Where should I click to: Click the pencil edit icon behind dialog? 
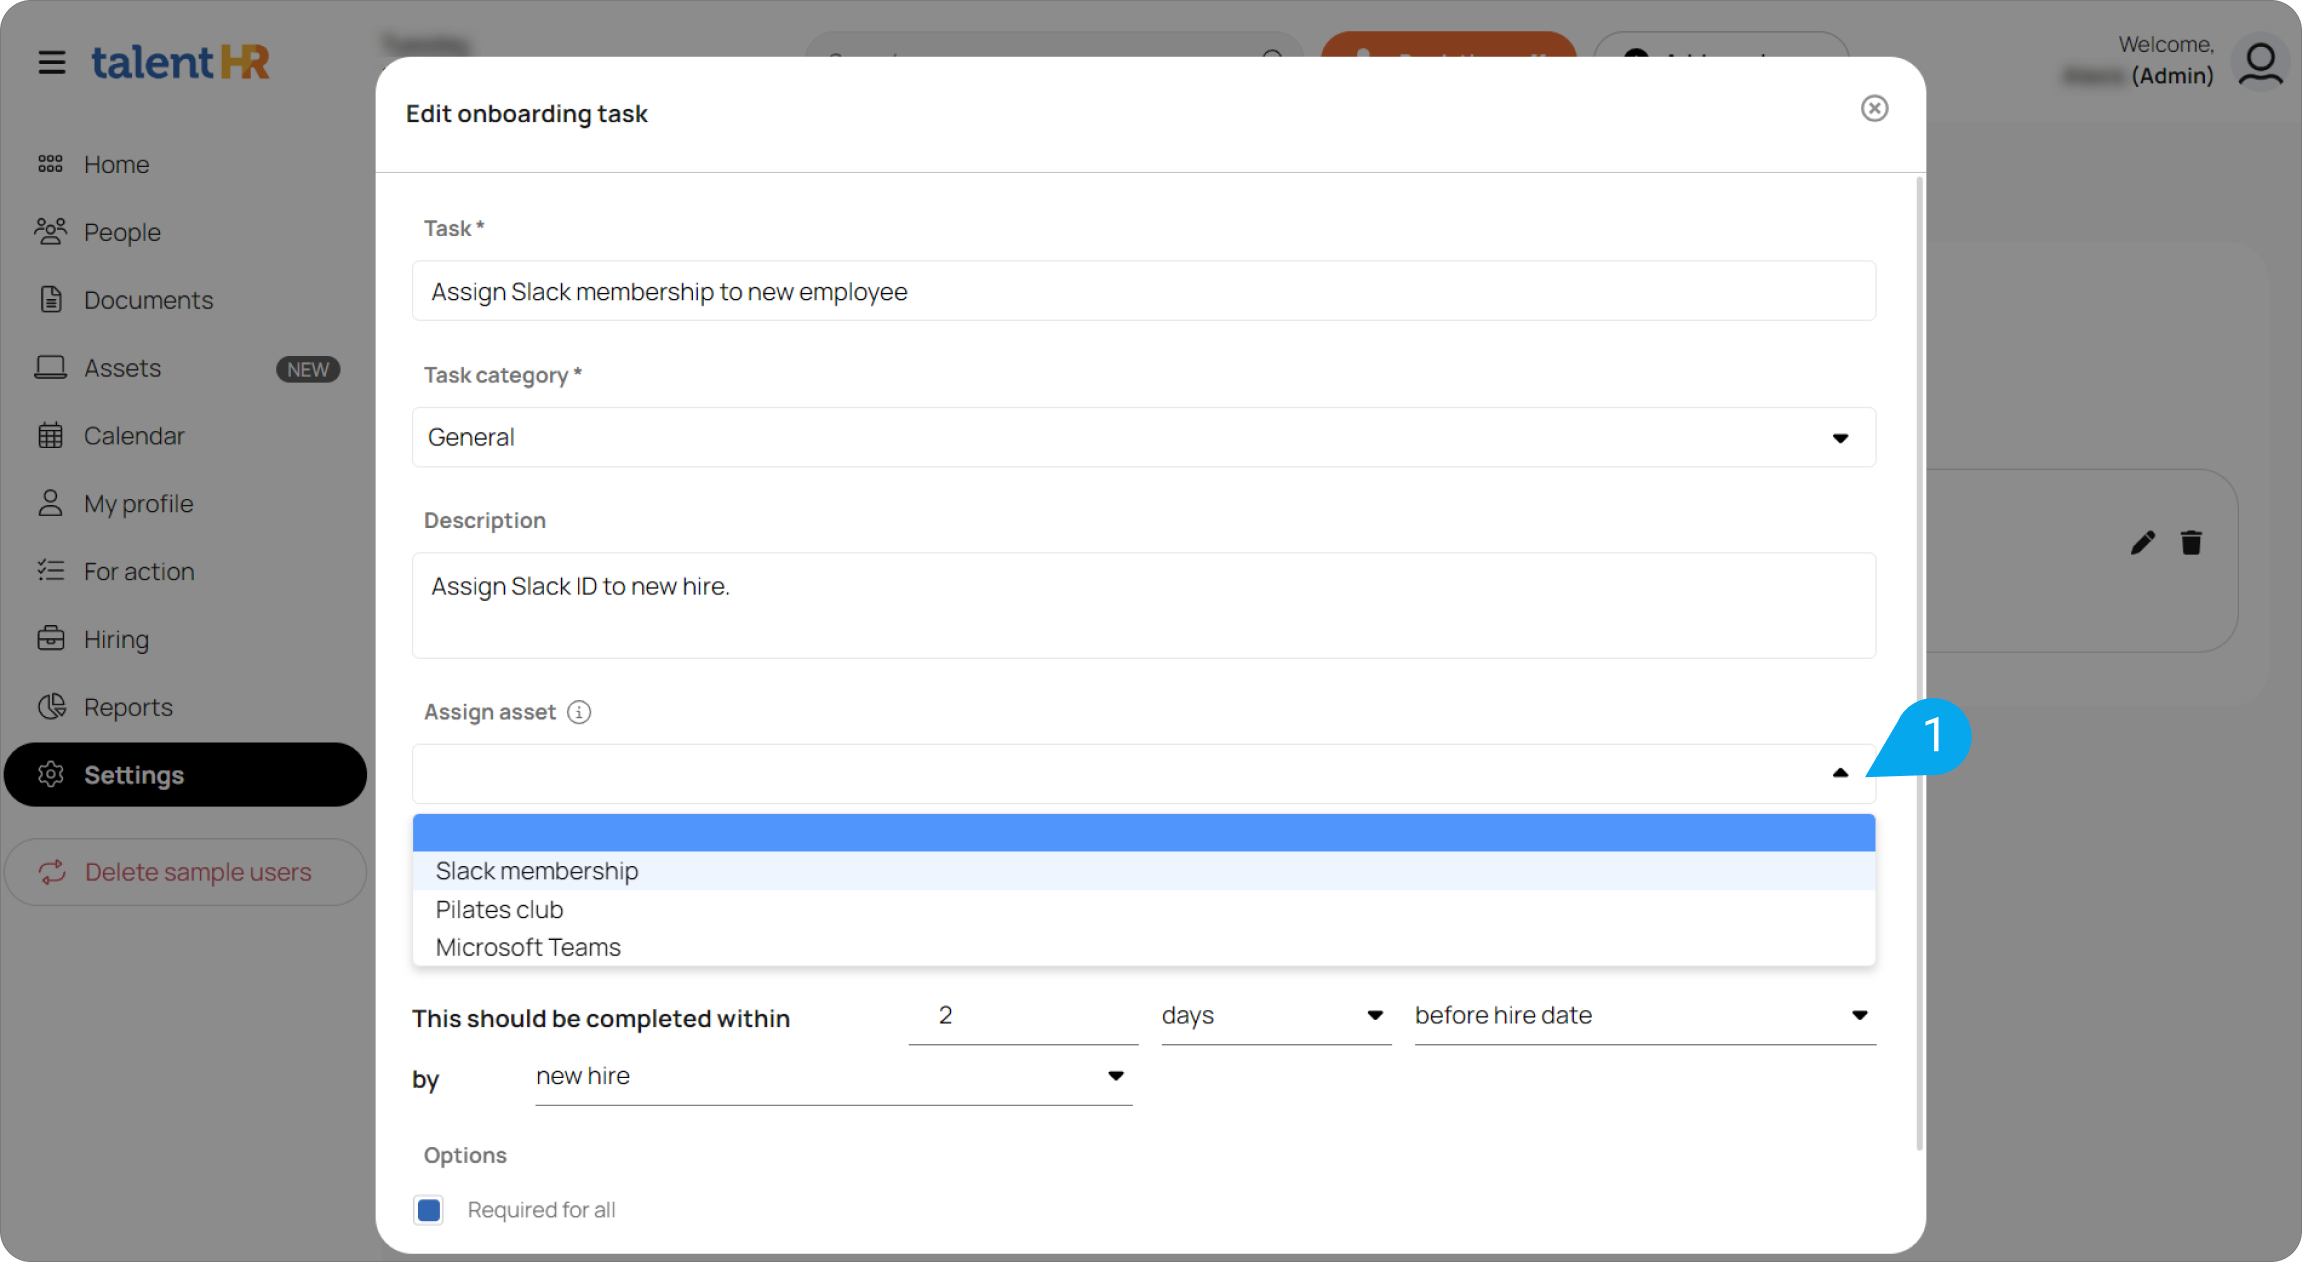(x=2142, y=542)
